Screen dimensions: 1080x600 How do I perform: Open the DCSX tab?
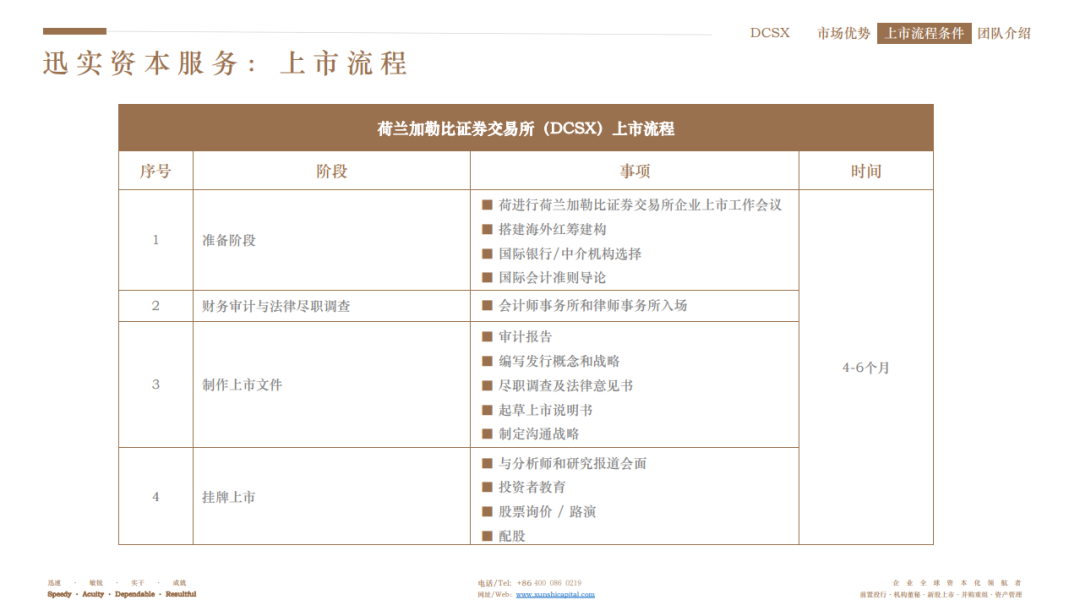(769, 33)
